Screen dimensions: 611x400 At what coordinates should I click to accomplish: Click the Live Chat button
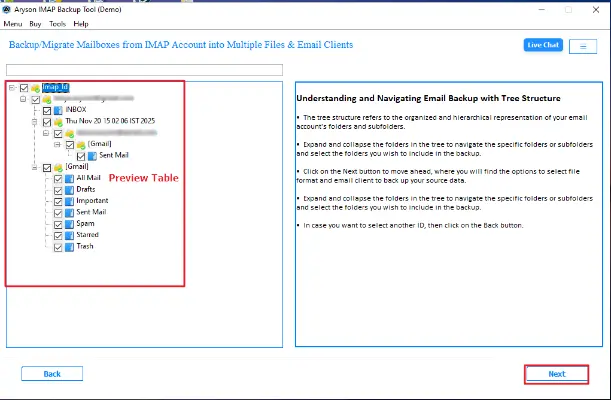[x=543, y=45]
